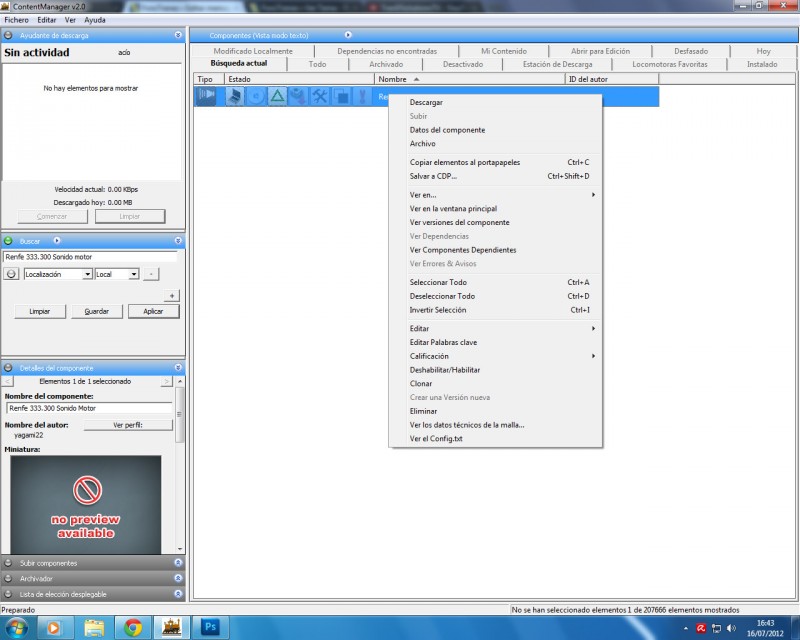Click the 'Ver perfil:' button
Viewport: 800px width, 640px height.
click(x=128, y=425)
